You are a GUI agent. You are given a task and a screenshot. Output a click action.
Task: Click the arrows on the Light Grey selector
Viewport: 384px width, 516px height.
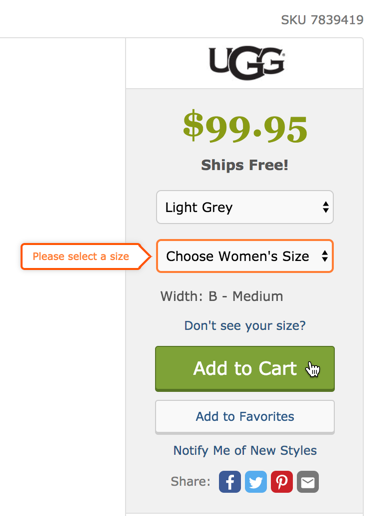coord(326,207)
